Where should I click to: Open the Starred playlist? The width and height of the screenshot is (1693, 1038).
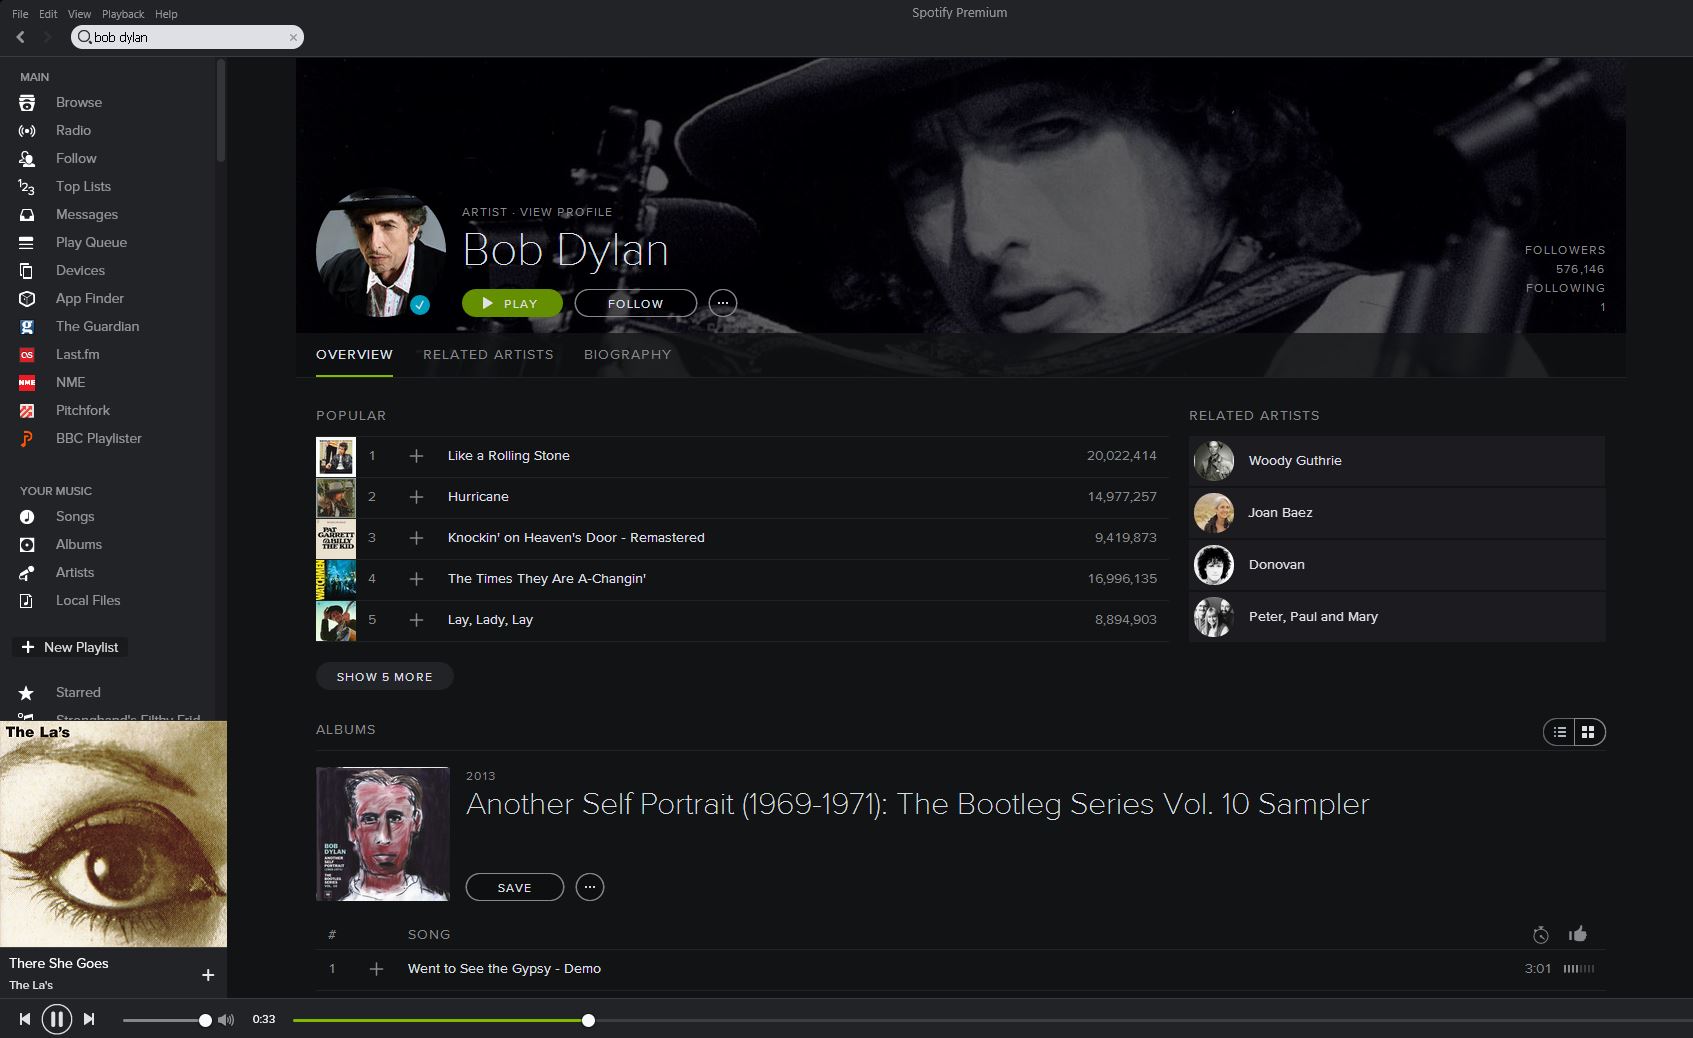(x=78, y=692)
